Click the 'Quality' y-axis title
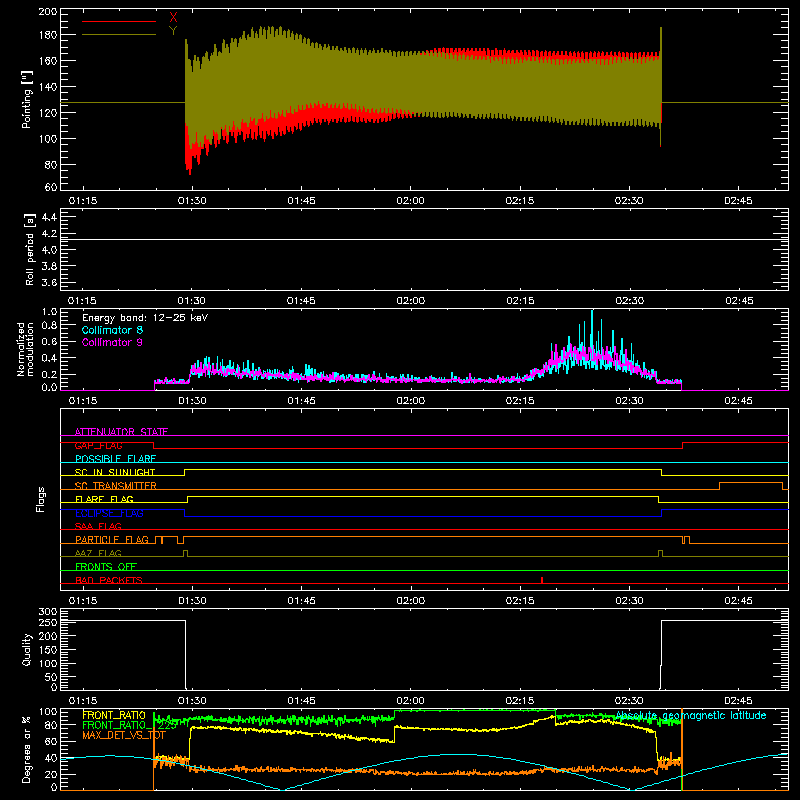Screen dimensions: 800x800 (27, 649)
